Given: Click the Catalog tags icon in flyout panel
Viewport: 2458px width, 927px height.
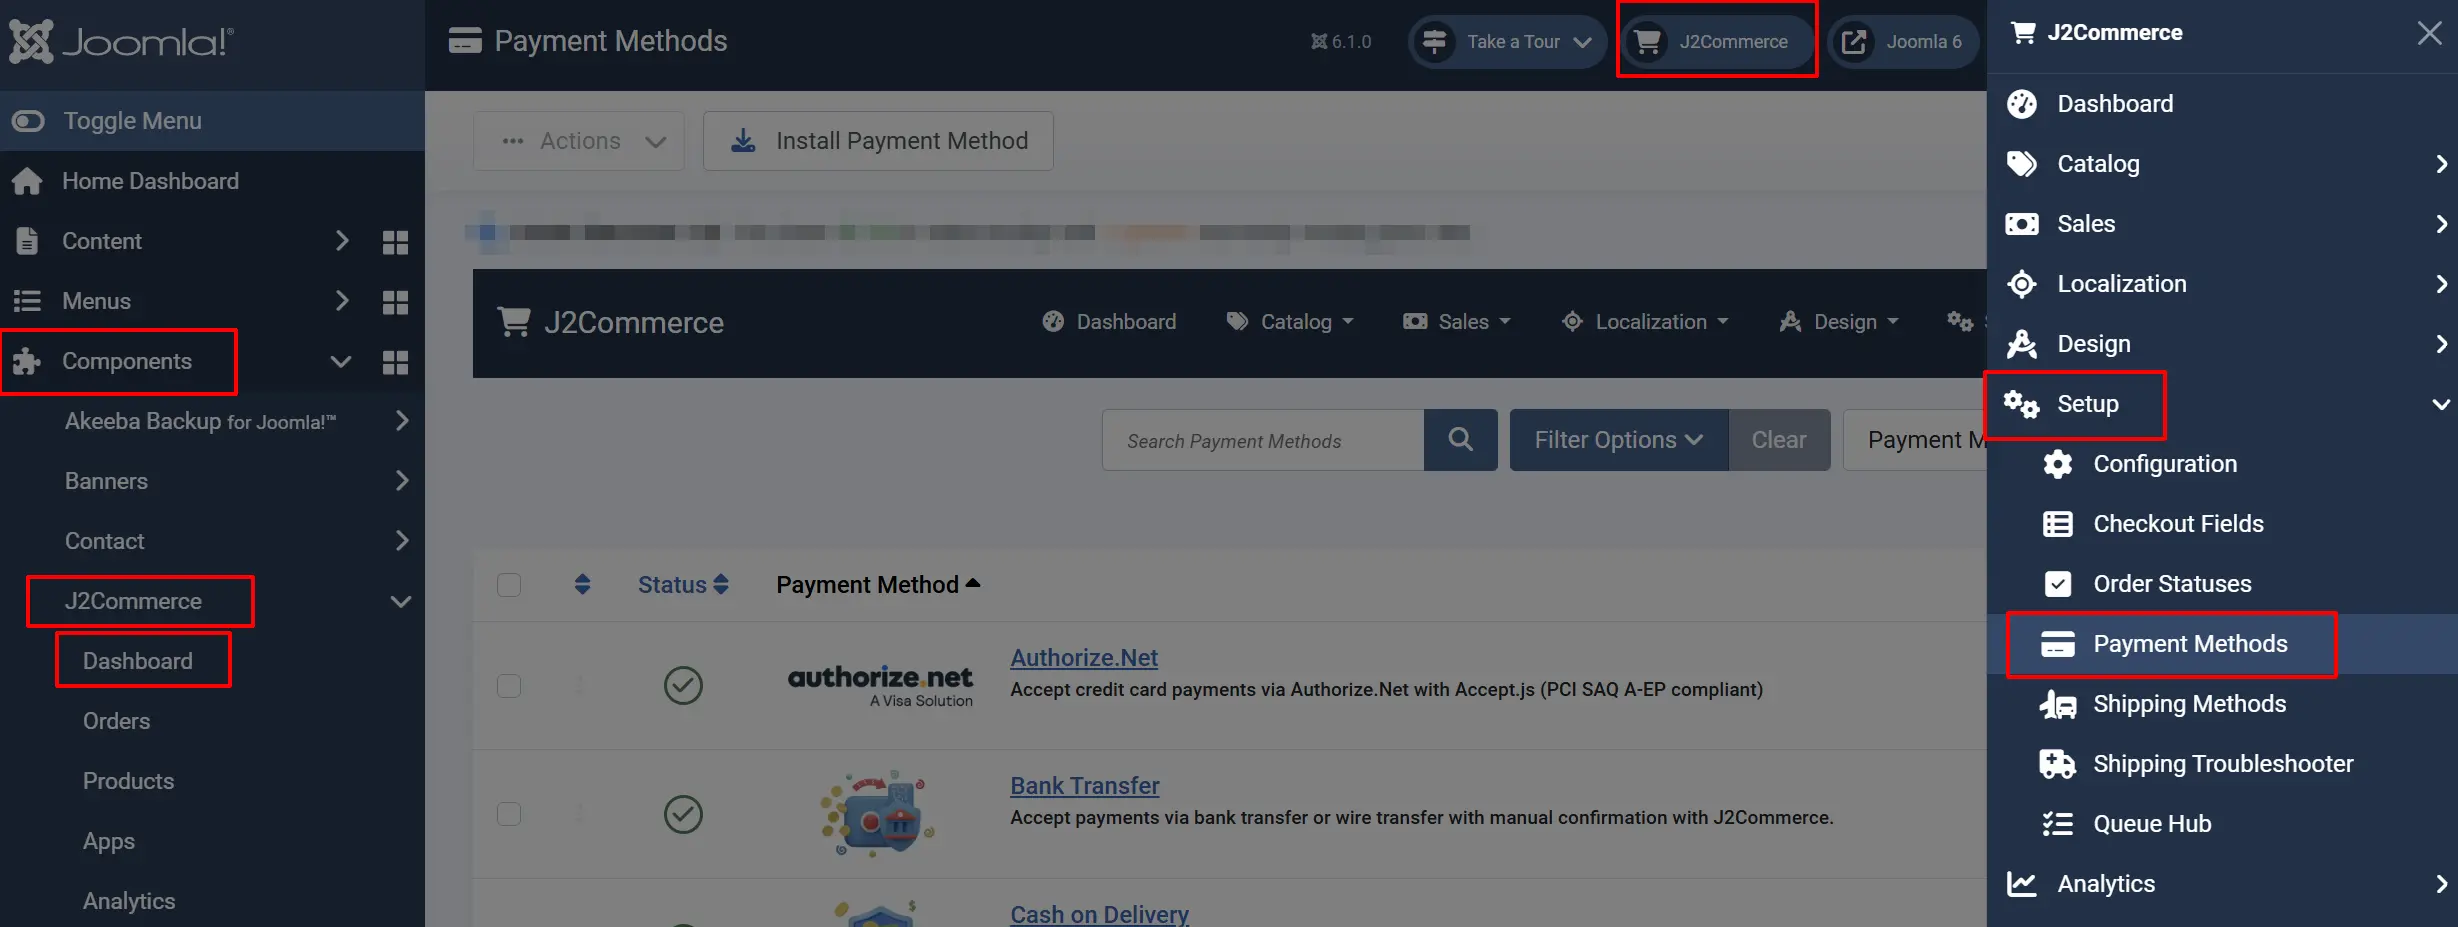Looking at the screenshot, I should click(2022, 164).
